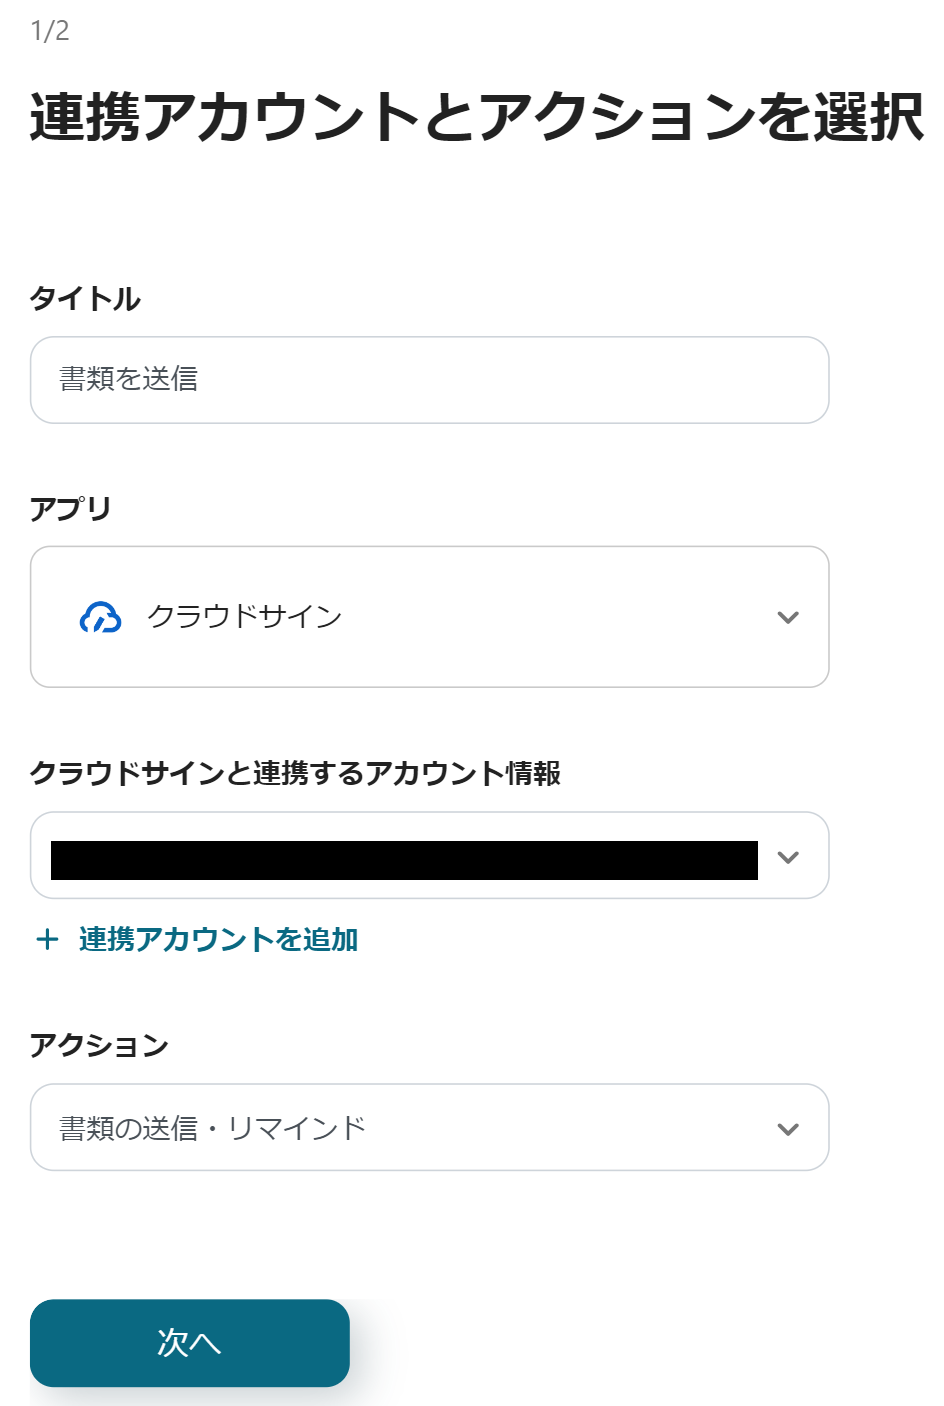The height and width of the screenshot is (1406, 944).
Task: Expand the アプリ dropdown chevron arrow
Action: click(x=788, y=617)
